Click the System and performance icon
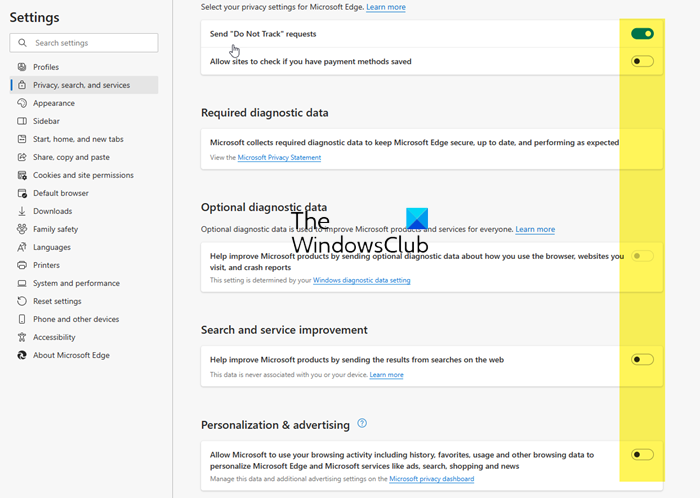The height and width of the screenshot is (498, 700). (x=21, y=283)
